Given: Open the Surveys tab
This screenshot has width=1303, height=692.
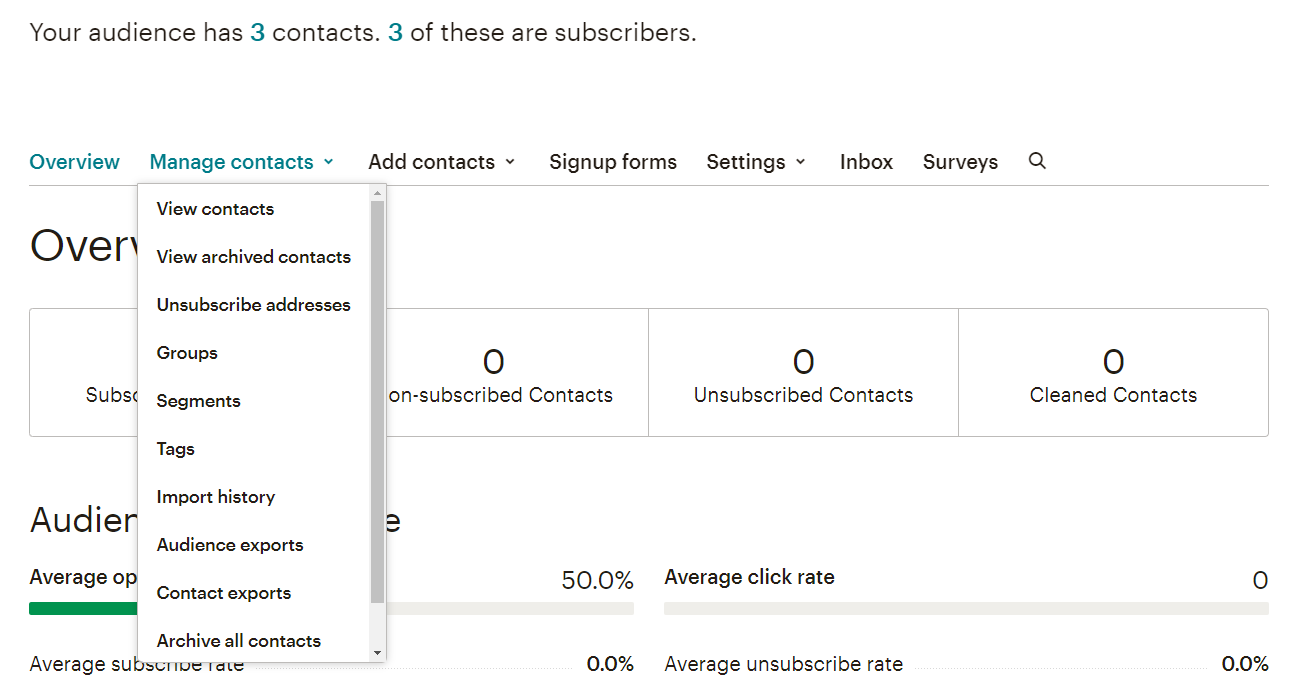Looking at the screenshot, I should (x=960, y=162).
